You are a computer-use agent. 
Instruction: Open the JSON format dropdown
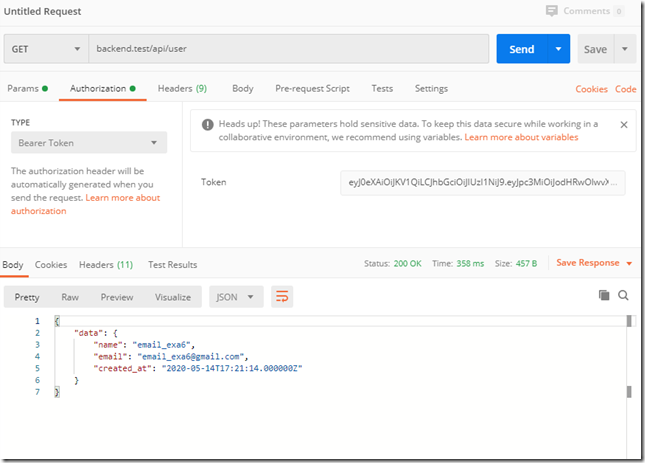(x=236, y=296)
